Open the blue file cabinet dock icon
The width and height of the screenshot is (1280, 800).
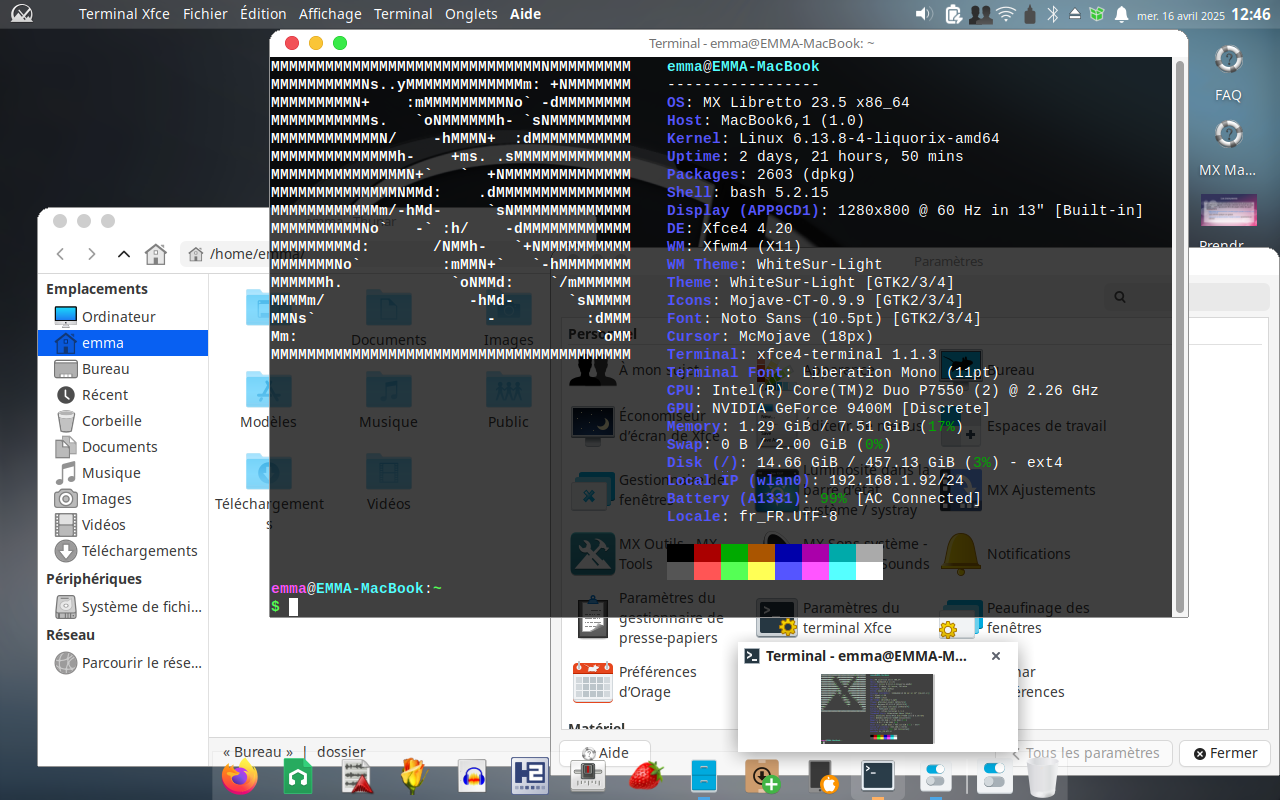[704, 777]
